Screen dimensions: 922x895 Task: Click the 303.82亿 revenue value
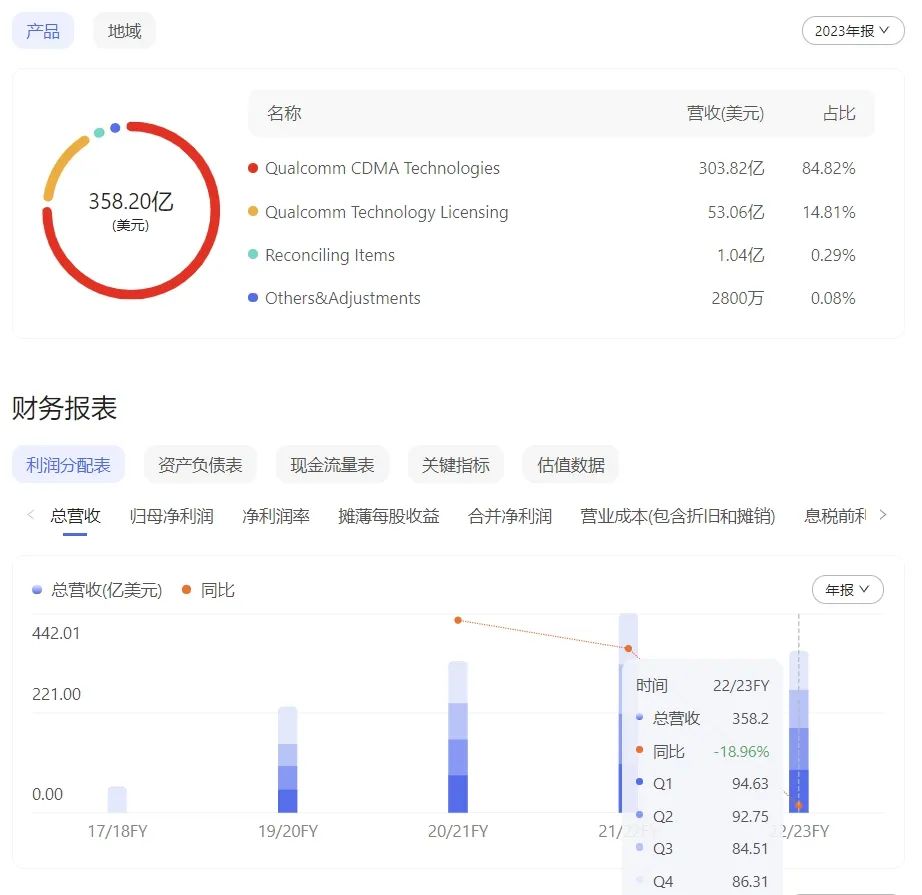click(x=731, y=168)
